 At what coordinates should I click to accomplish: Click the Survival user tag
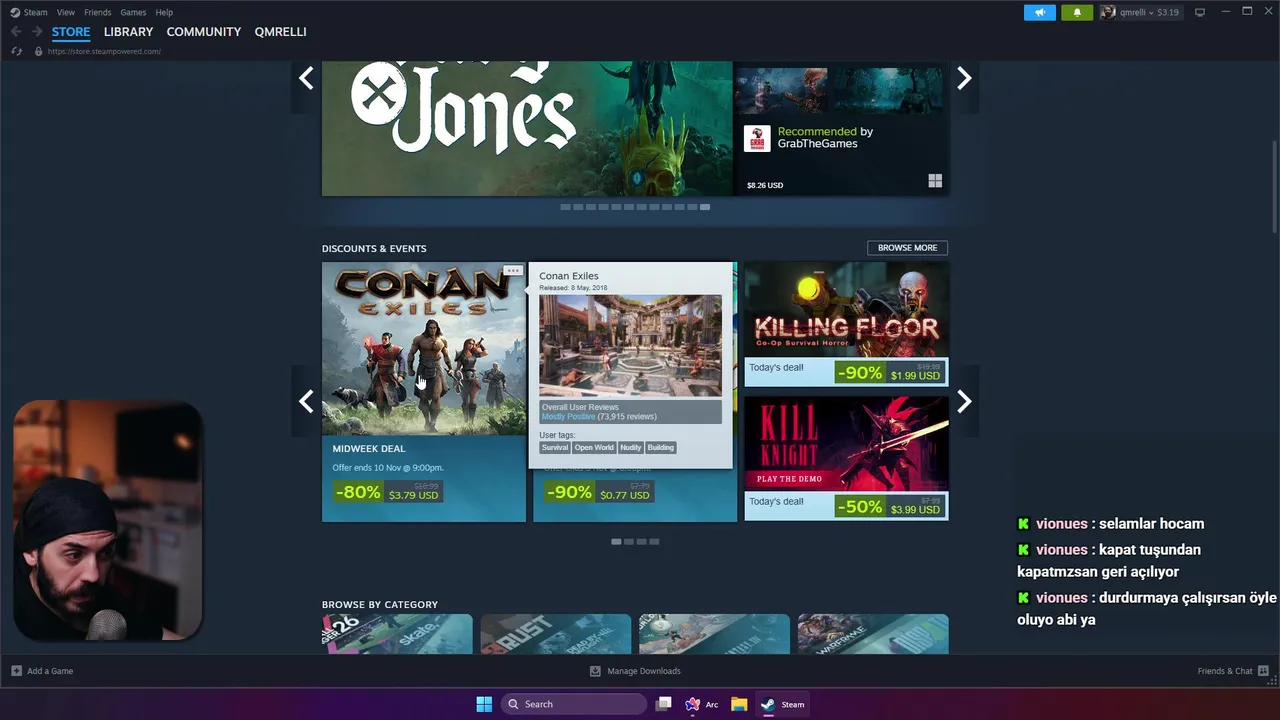(554, 448)
